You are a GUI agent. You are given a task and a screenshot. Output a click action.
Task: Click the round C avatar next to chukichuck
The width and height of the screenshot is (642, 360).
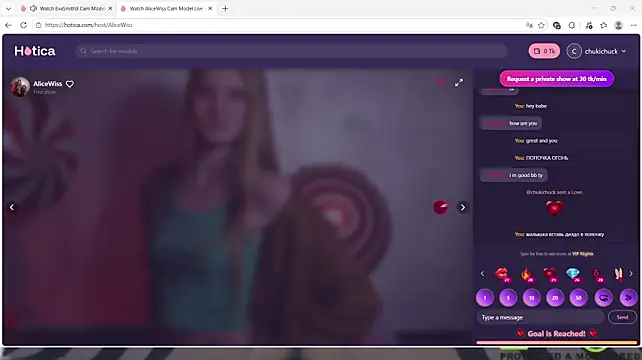(574, 51)
